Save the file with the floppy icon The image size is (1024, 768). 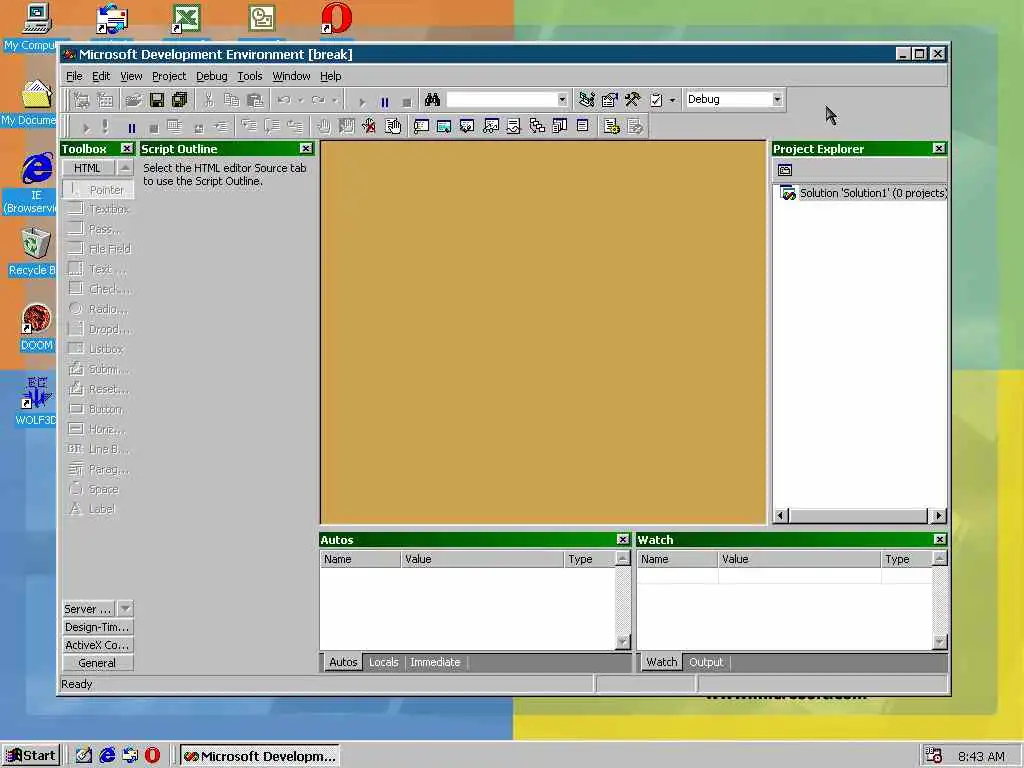[157, 100]
